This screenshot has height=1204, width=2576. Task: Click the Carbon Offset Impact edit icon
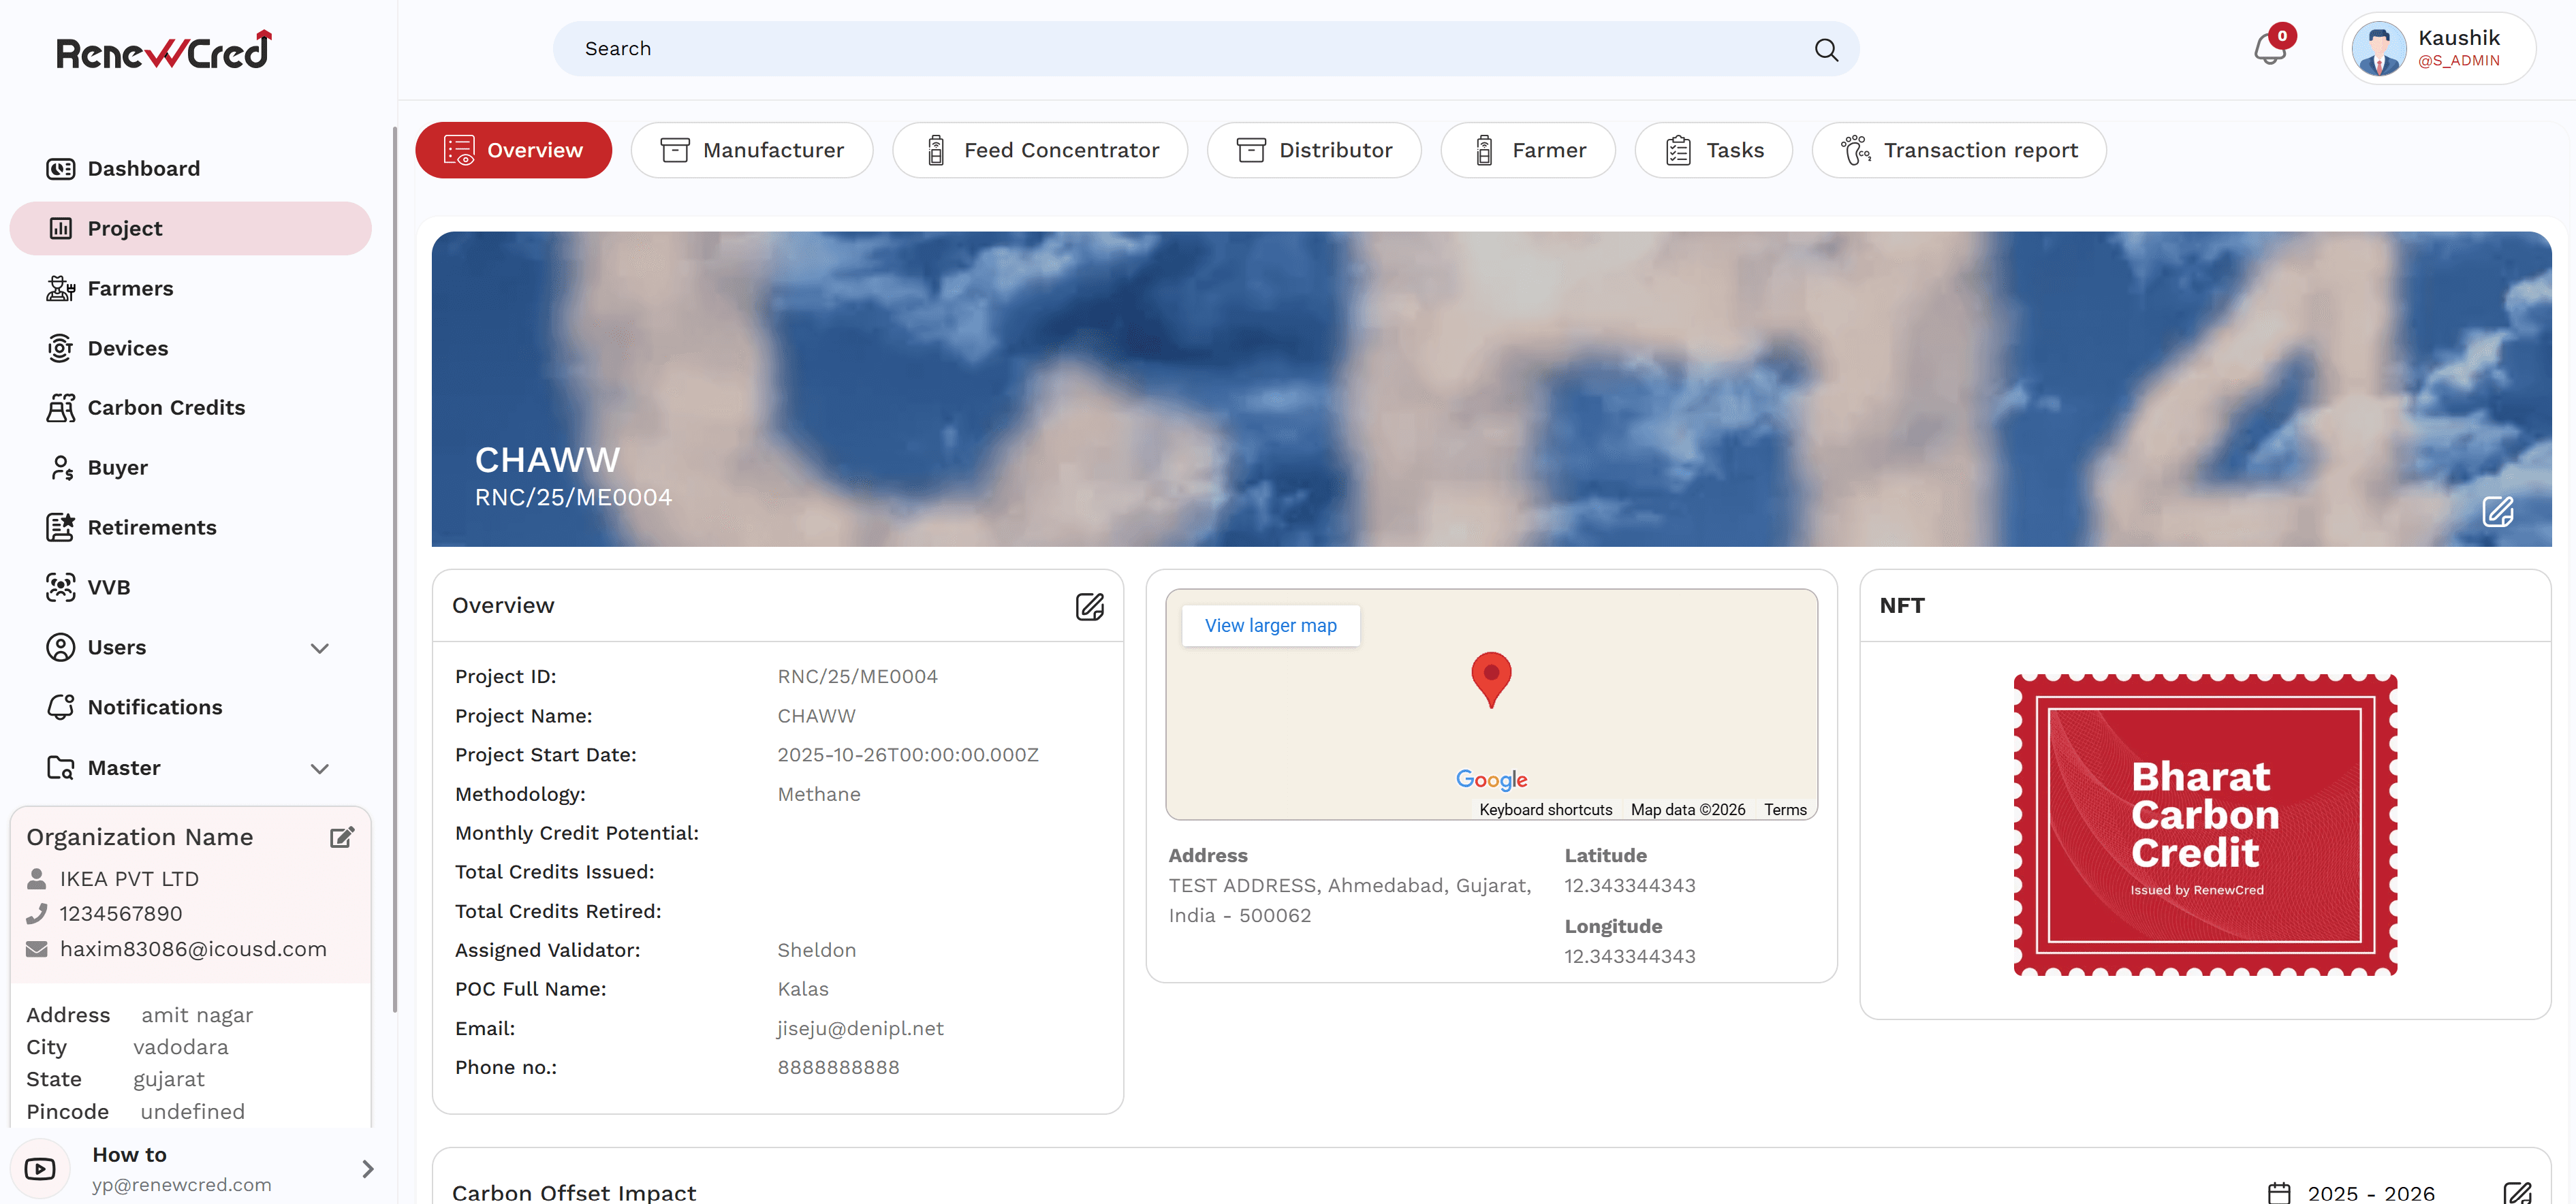[x=2517, y=1192]
